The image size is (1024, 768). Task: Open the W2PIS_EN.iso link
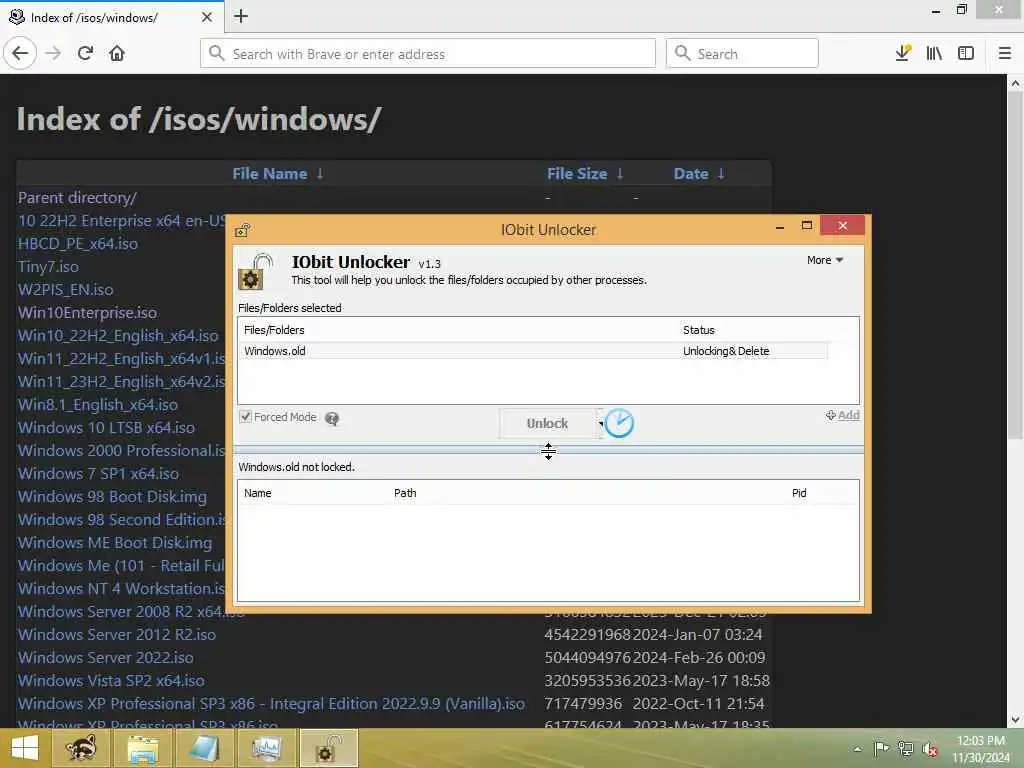(x=65, y=289)
